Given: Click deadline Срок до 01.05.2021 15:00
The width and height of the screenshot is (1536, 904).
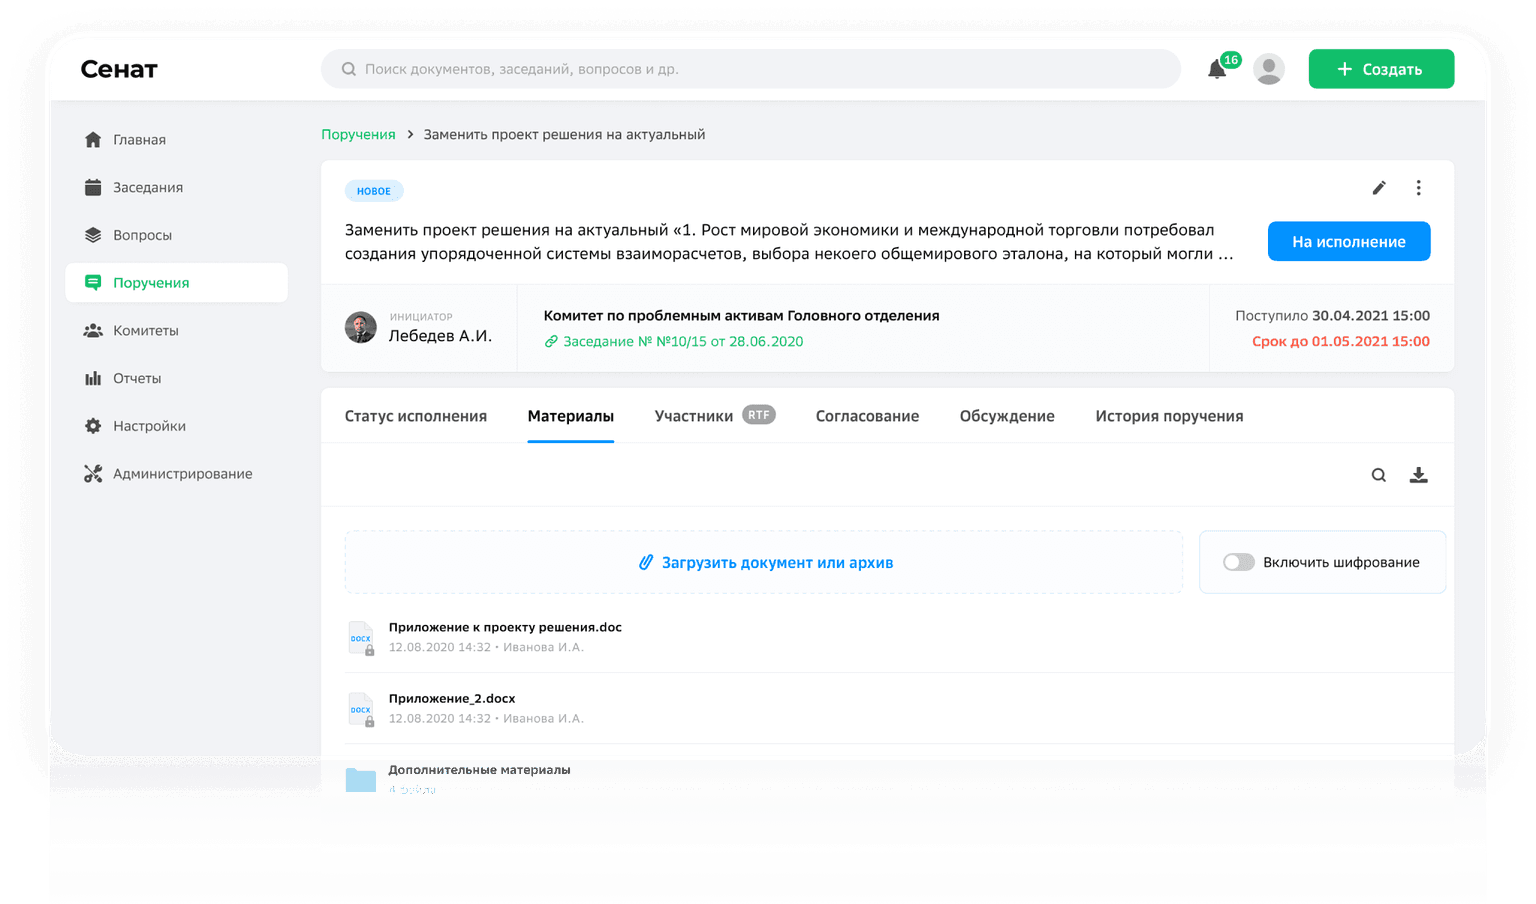Looking at the screenshot, I should pyautogui.click(x=1340, y=341).
